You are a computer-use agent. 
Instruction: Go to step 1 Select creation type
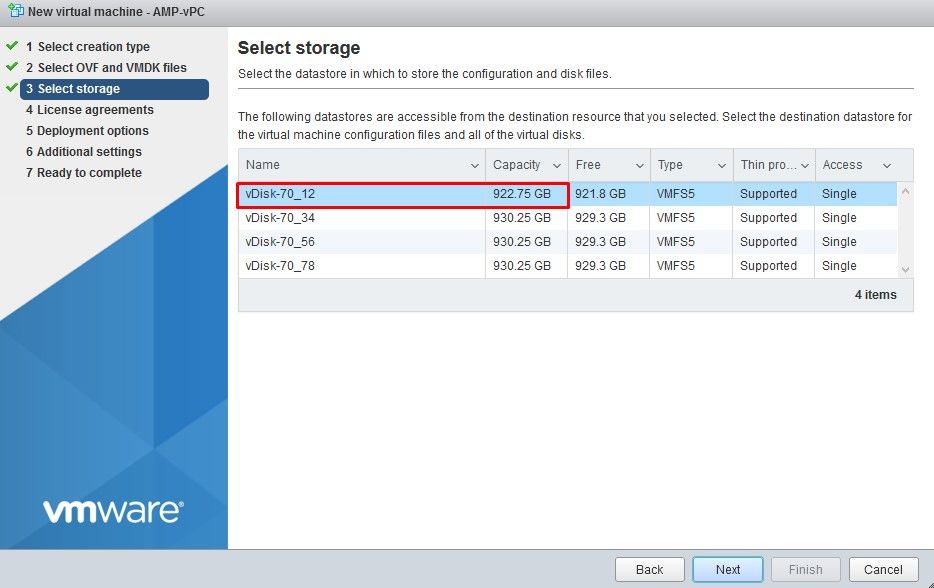(88, 46)
